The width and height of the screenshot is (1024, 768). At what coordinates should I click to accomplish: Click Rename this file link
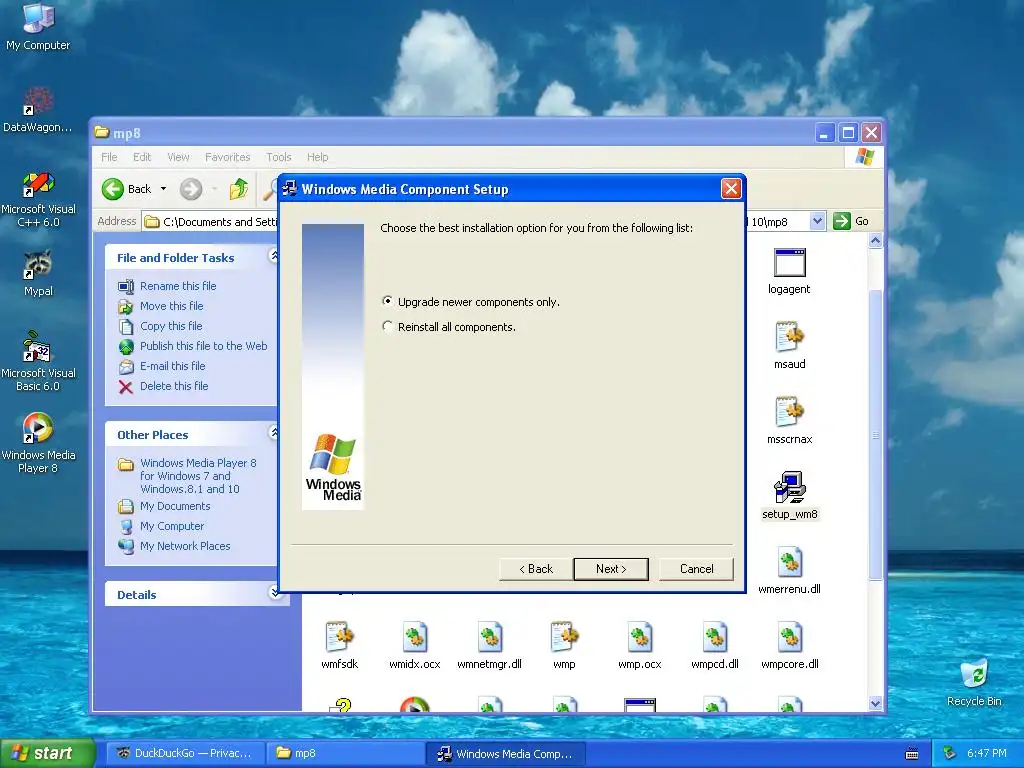178,285
